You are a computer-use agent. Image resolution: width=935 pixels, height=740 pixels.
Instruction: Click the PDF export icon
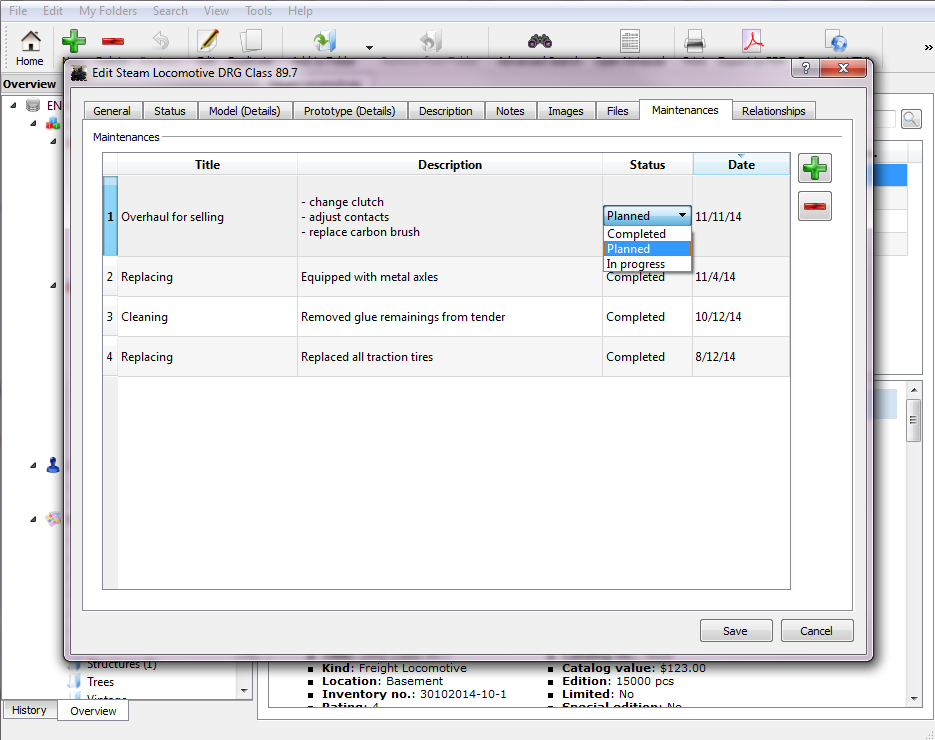coord(753,41)
